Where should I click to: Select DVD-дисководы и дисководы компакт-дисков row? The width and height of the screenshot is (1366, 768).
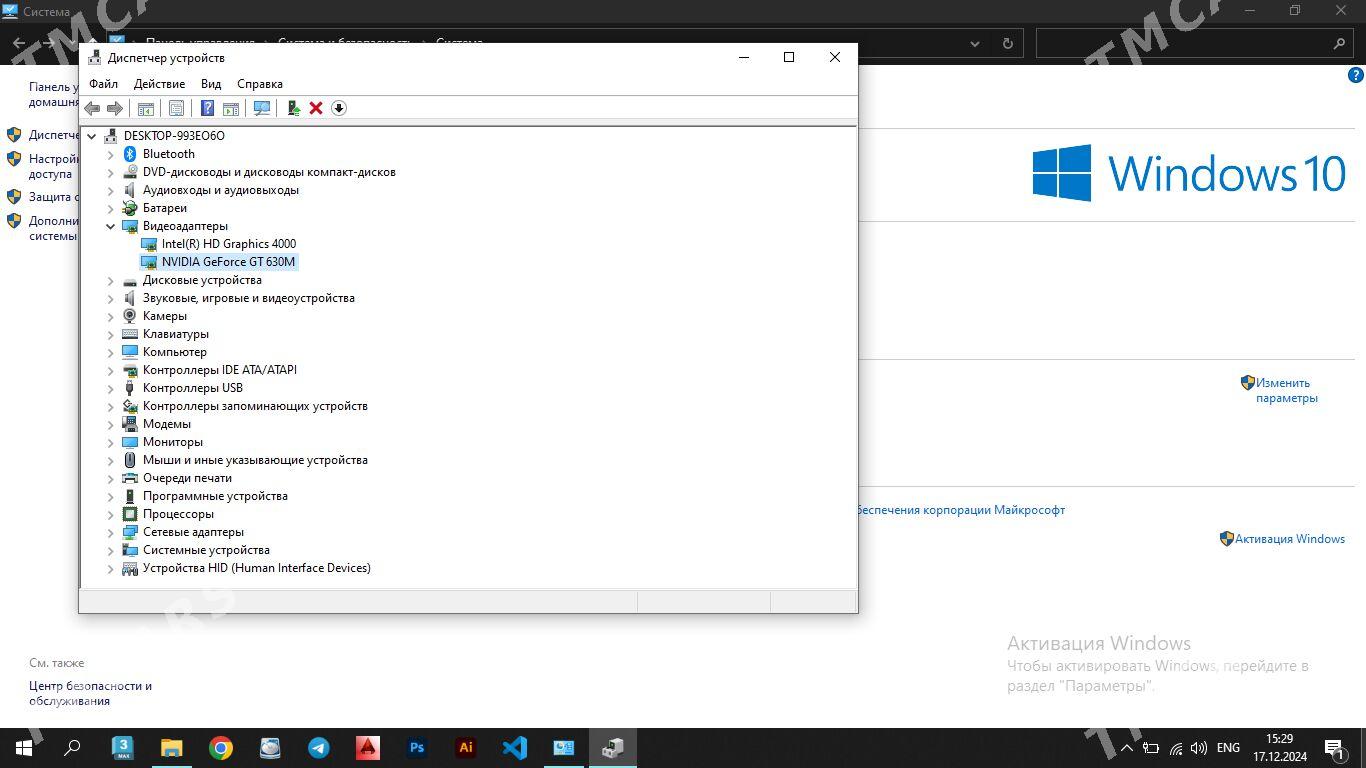(x=269, y=172)
